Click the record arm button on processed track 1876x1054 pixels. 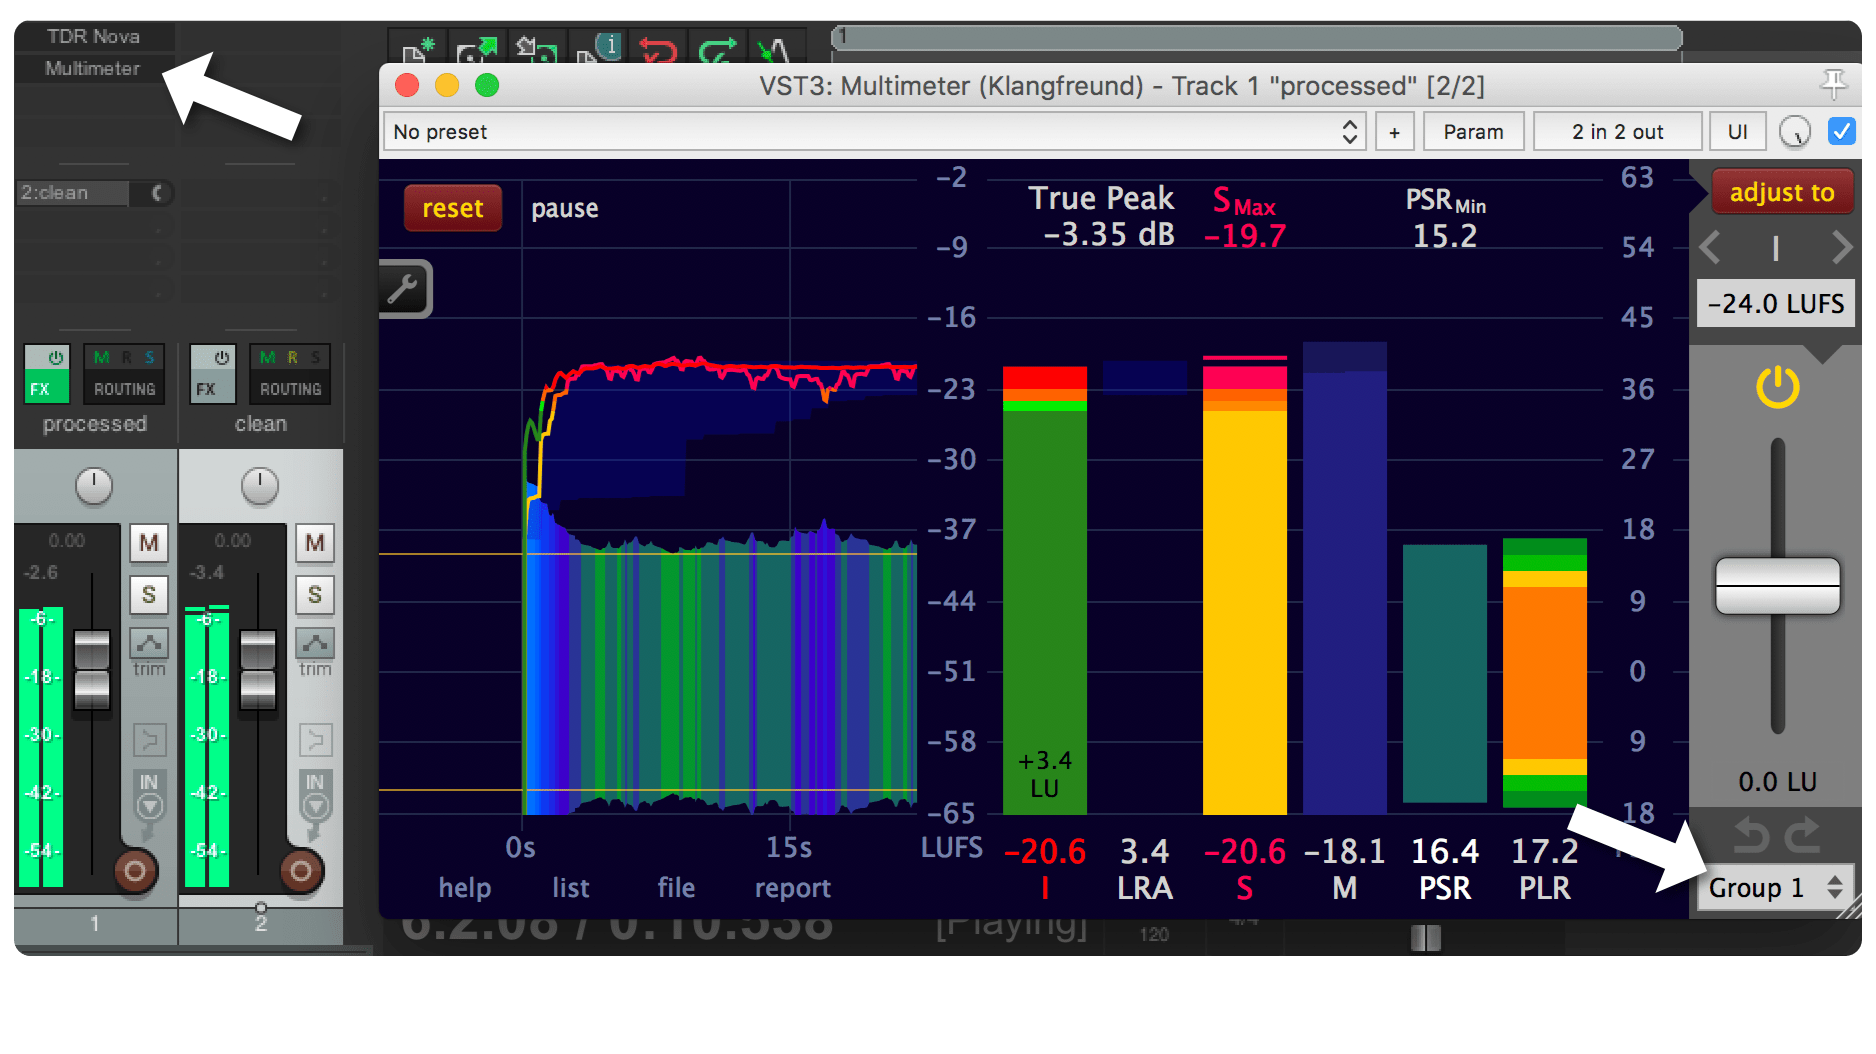point(135,871)
